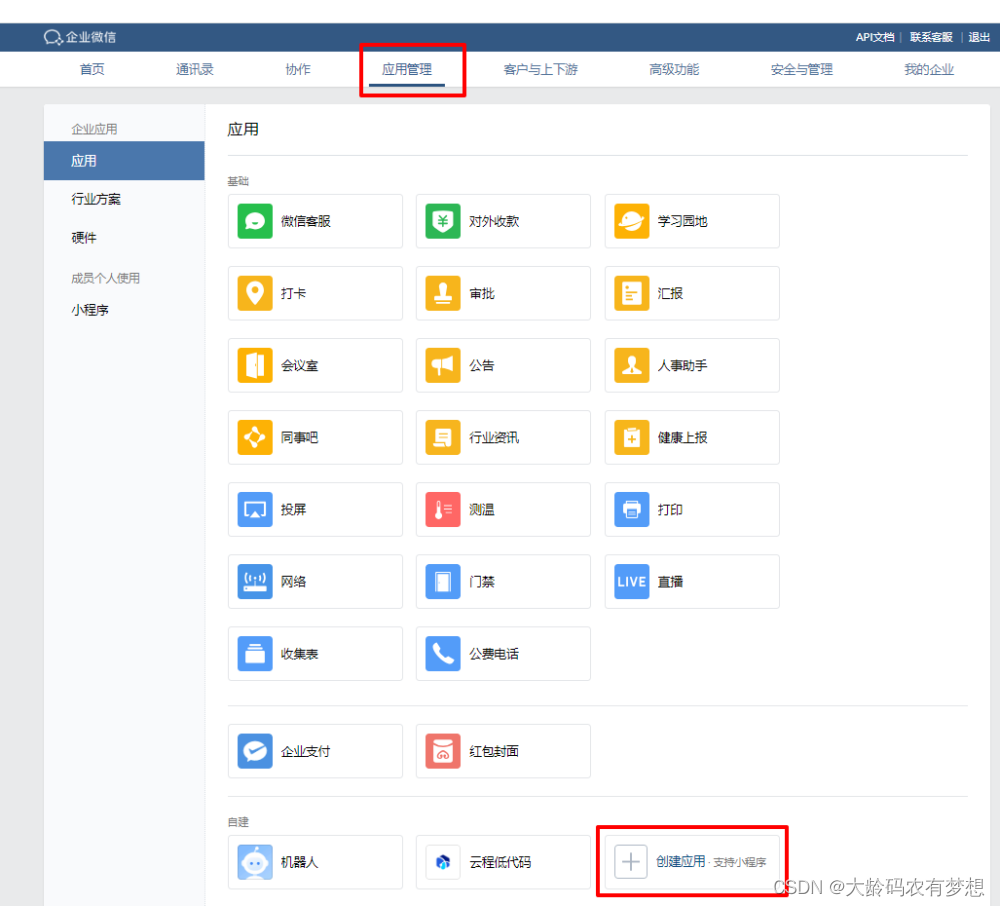Open the 门禁 door access icon

pyautogui.click(x=443, y=581)
